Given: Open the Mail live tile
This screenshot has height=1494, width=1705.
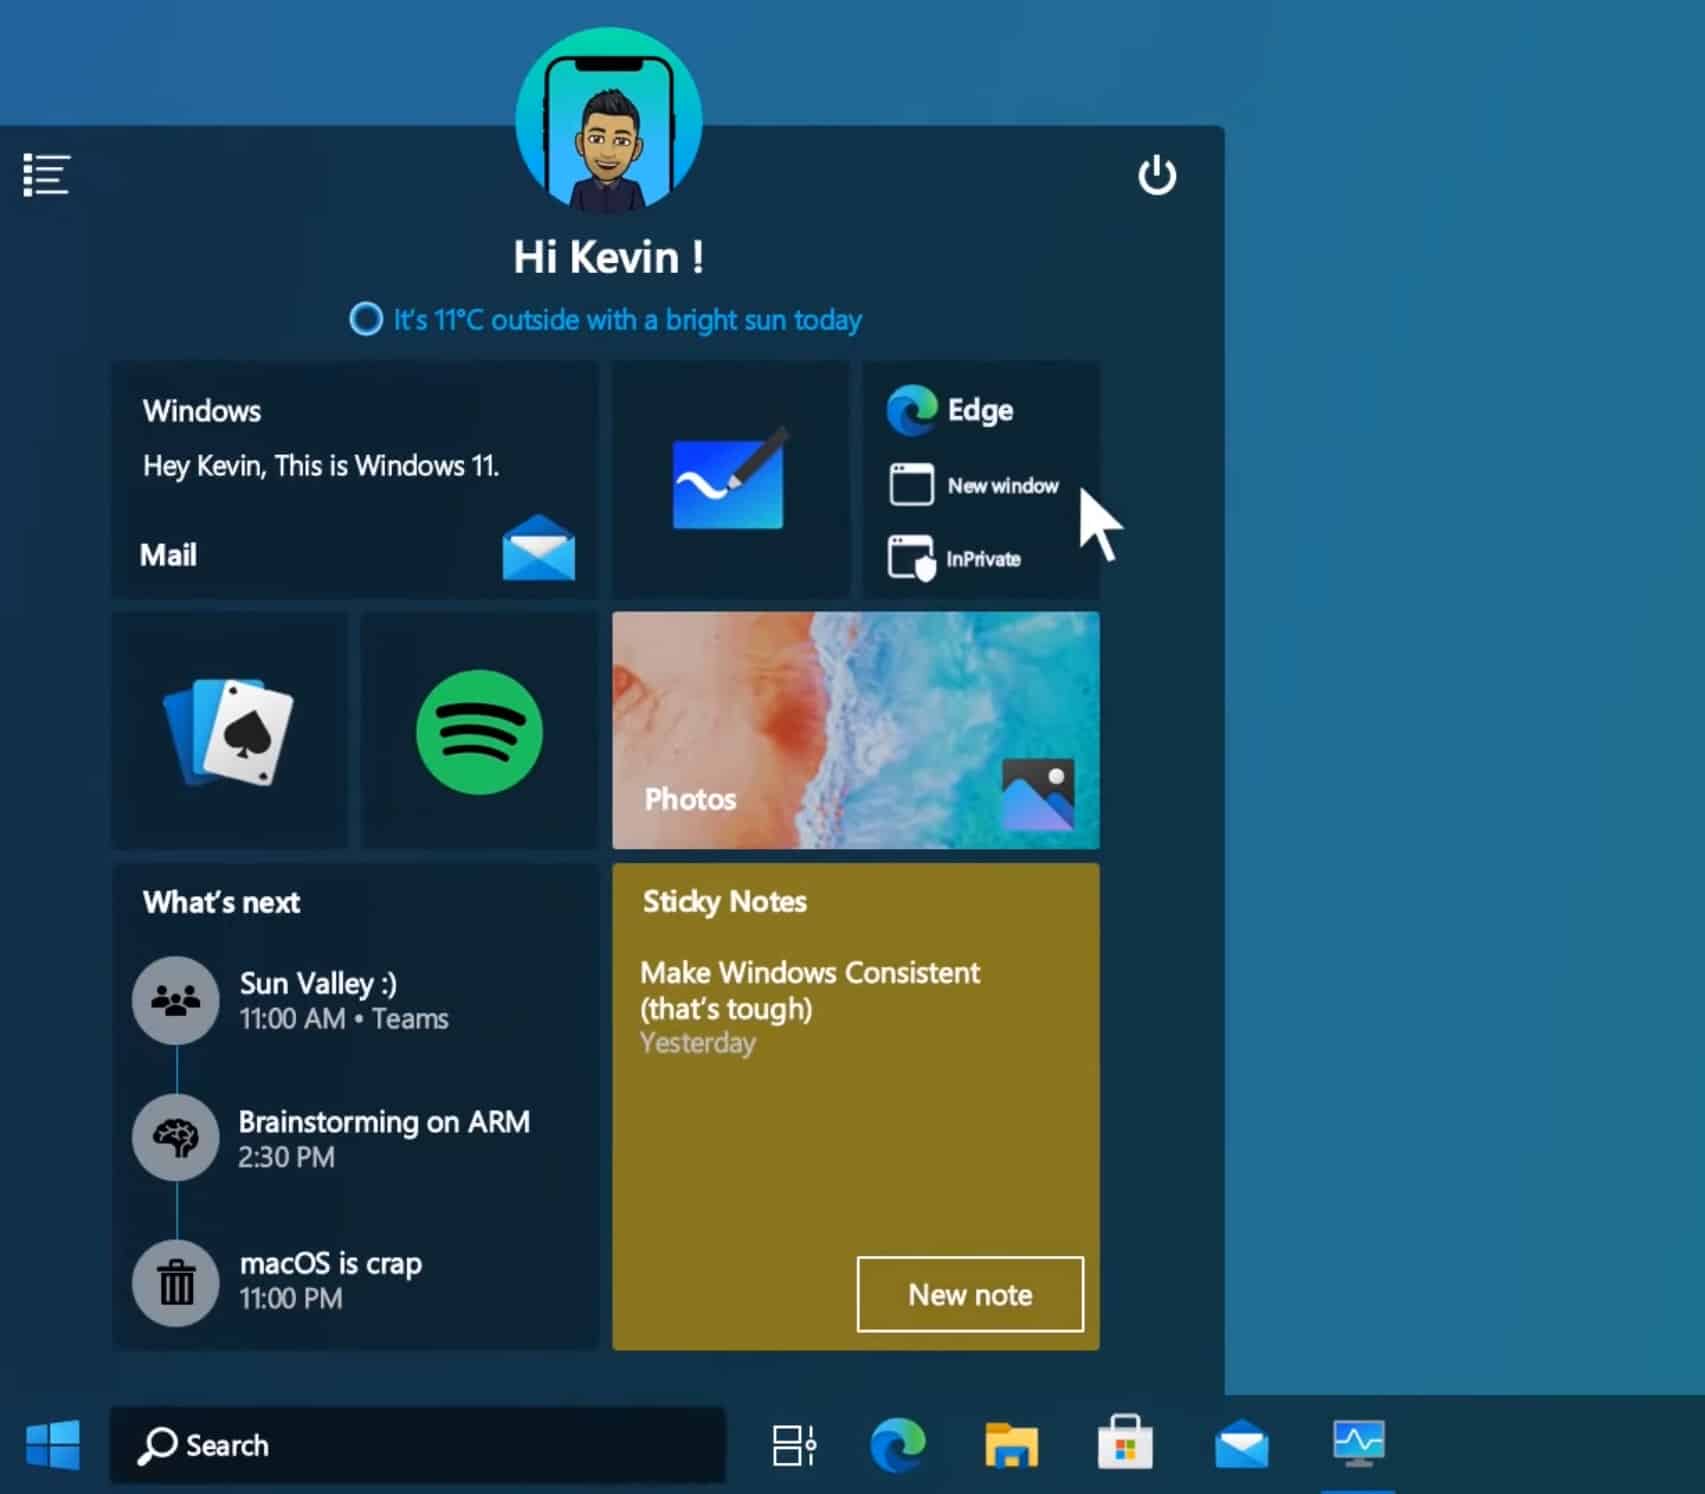Looking at the screenshot, I should pos(354,481).
